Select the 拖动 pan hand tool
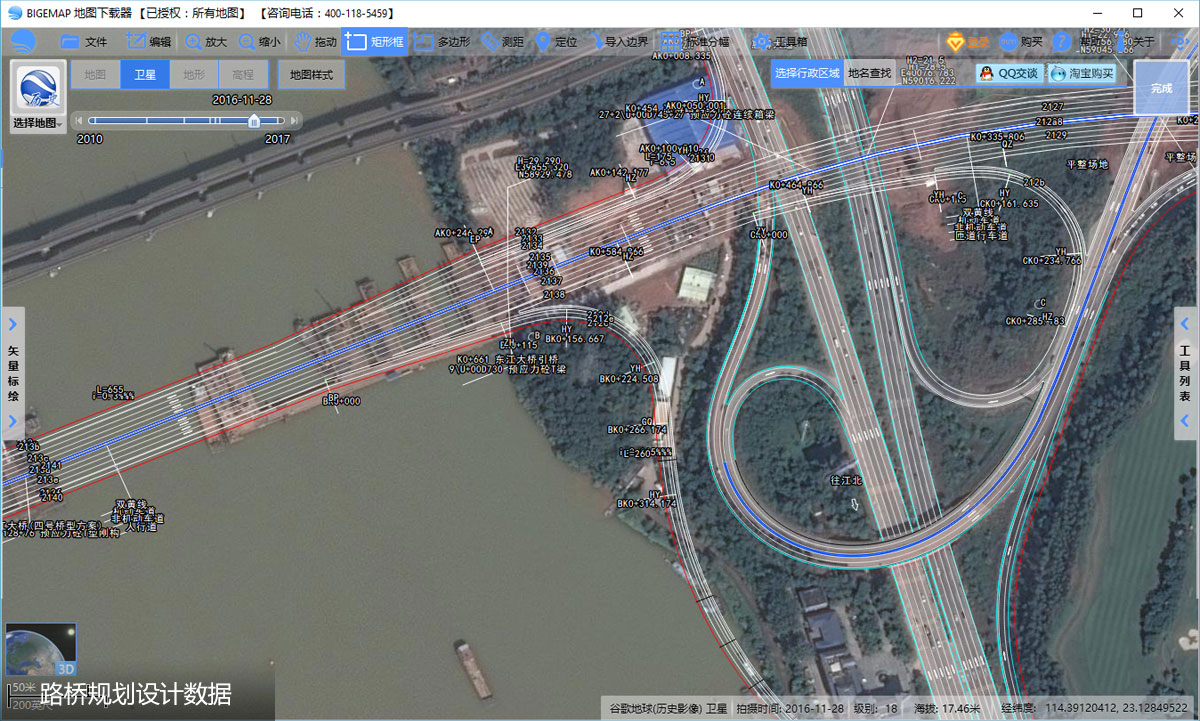1200x721 pixels. point(315,42)
